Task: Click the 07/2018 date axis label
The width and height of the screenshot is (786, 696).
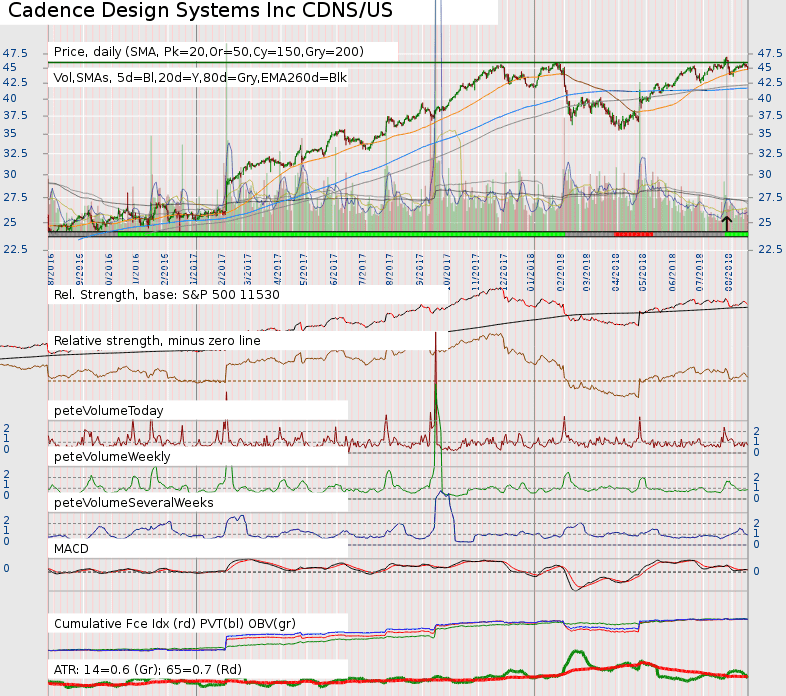Action: pyautogui.click(x=700, y=272)
